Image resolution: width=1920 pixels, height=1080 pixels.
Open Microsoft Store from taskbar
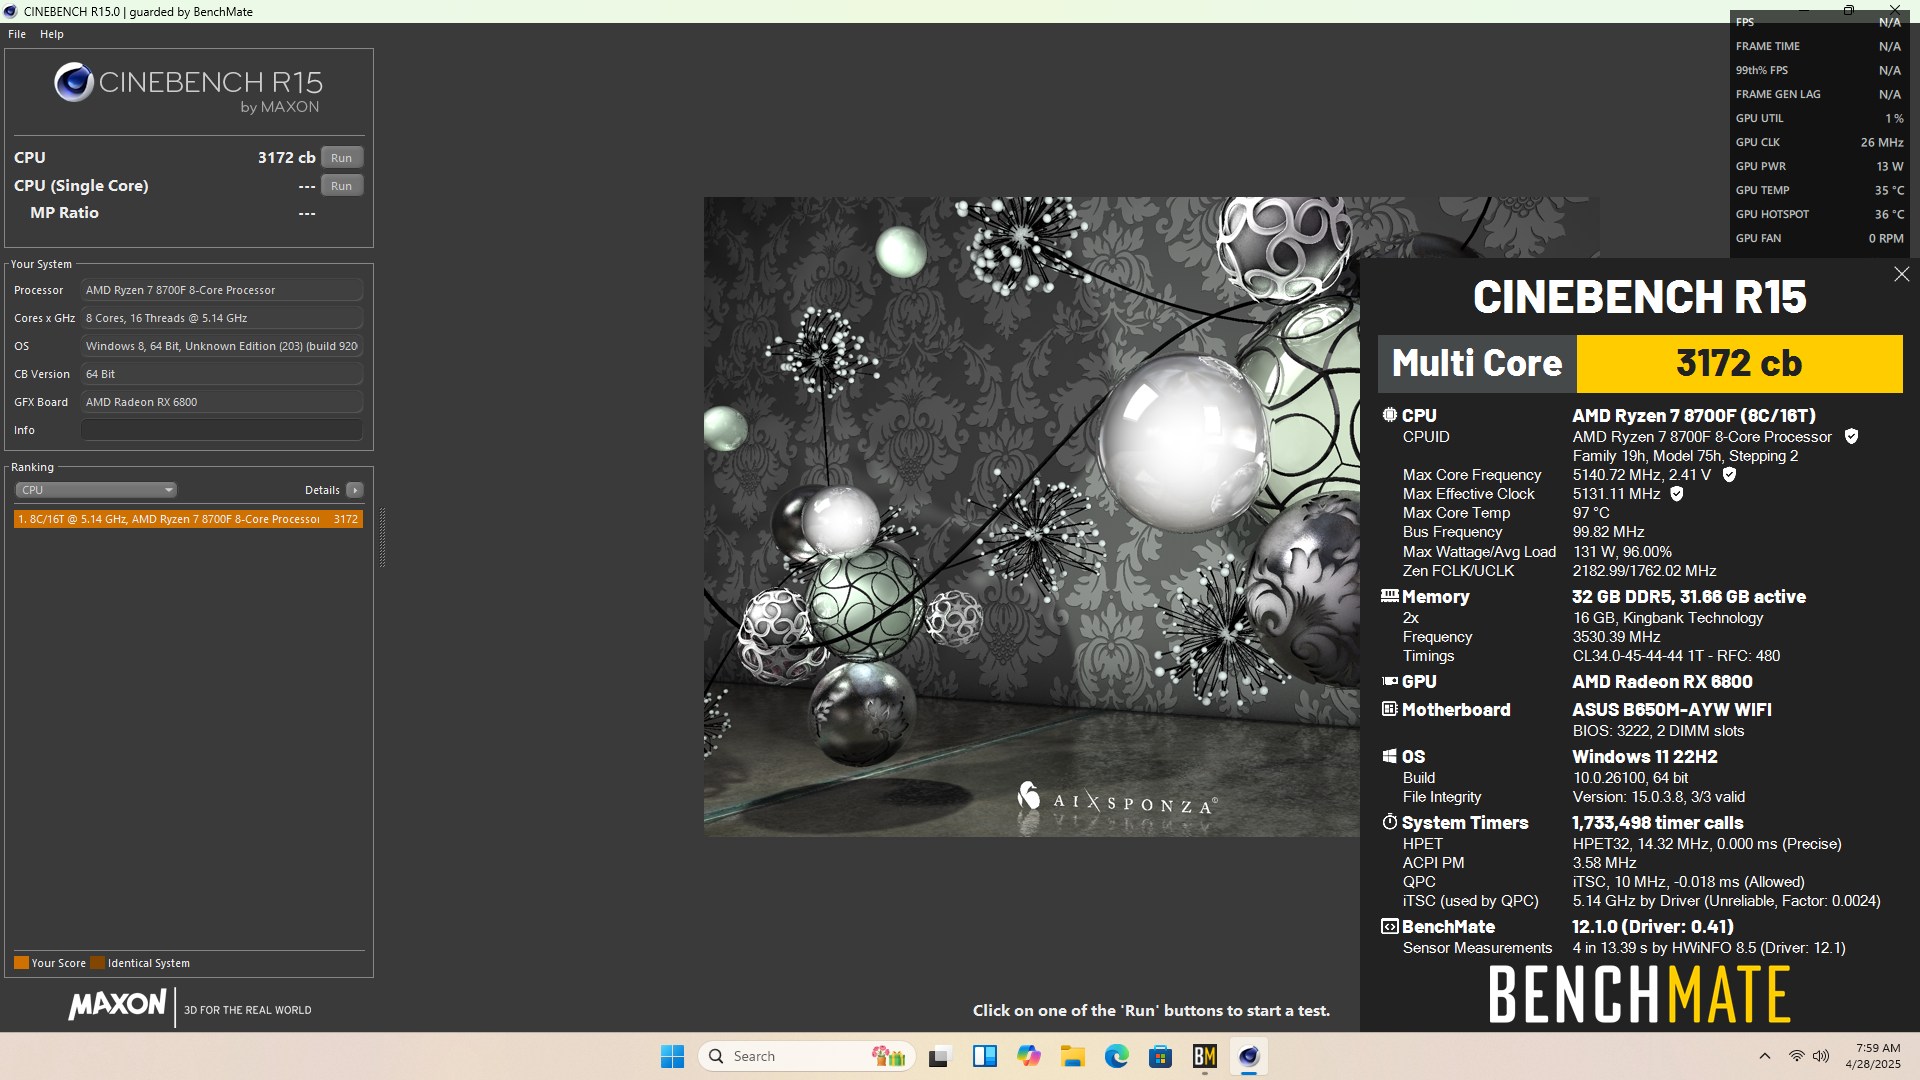click(1161, 1056)
